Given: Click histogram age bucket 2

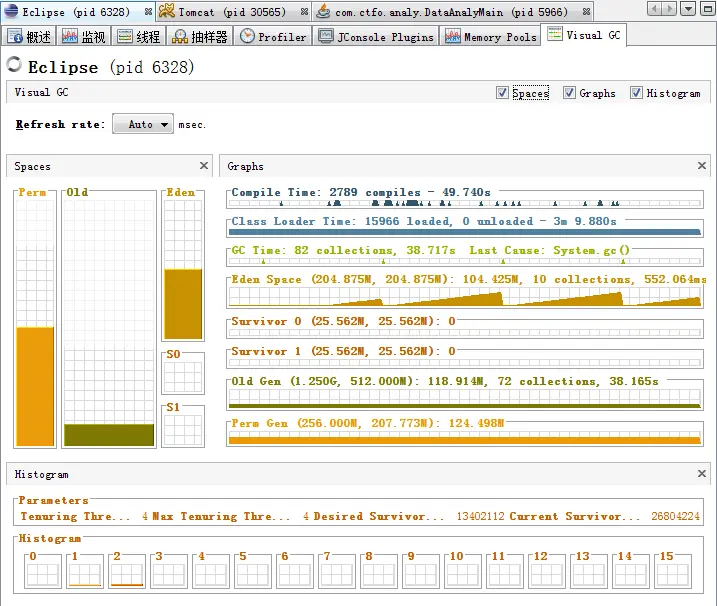Looking at the screenshot, I should [x=127, y=572].
